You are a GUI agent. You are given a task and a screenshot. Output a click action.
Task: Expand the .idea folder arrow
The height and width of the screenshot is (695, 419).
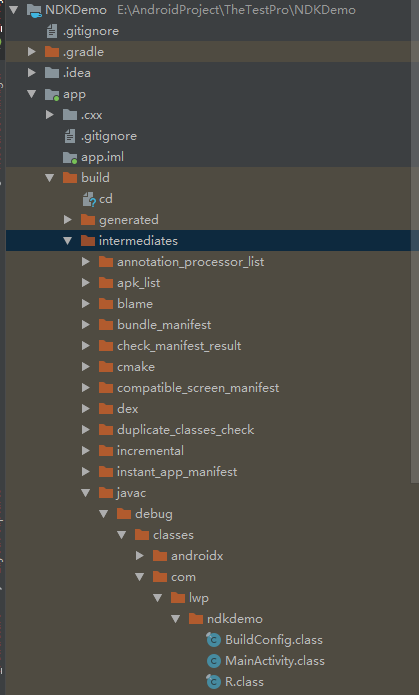tap(31, 73)
